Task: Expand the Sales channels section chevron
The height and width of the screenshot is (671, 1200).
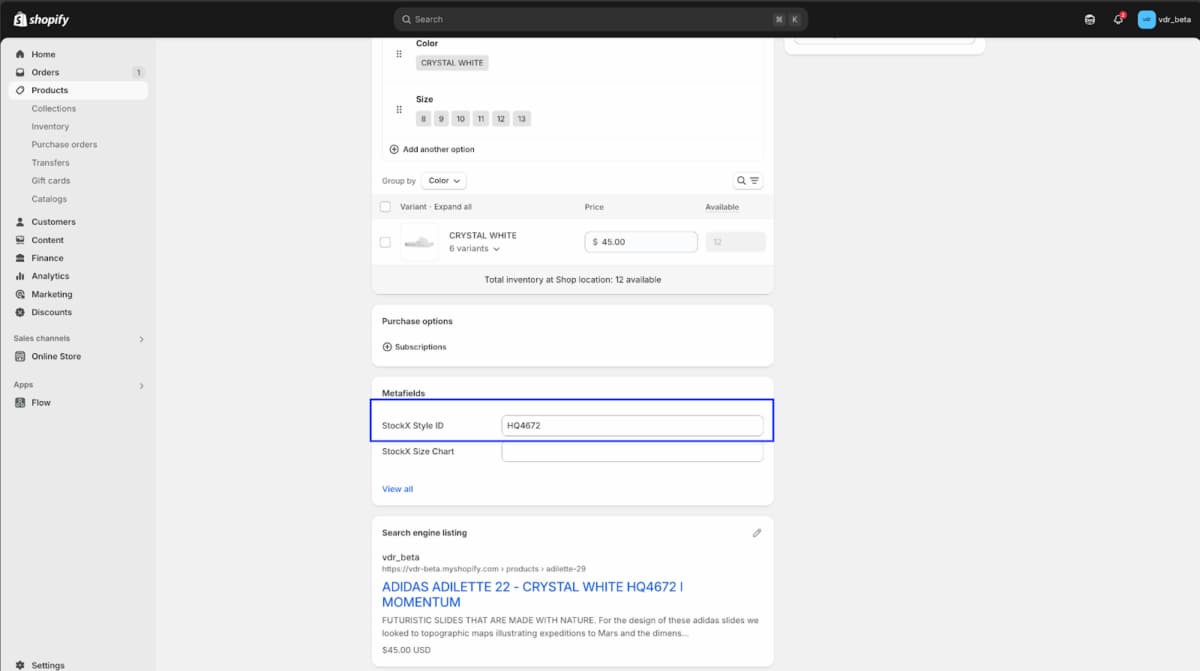Action: 141,339
